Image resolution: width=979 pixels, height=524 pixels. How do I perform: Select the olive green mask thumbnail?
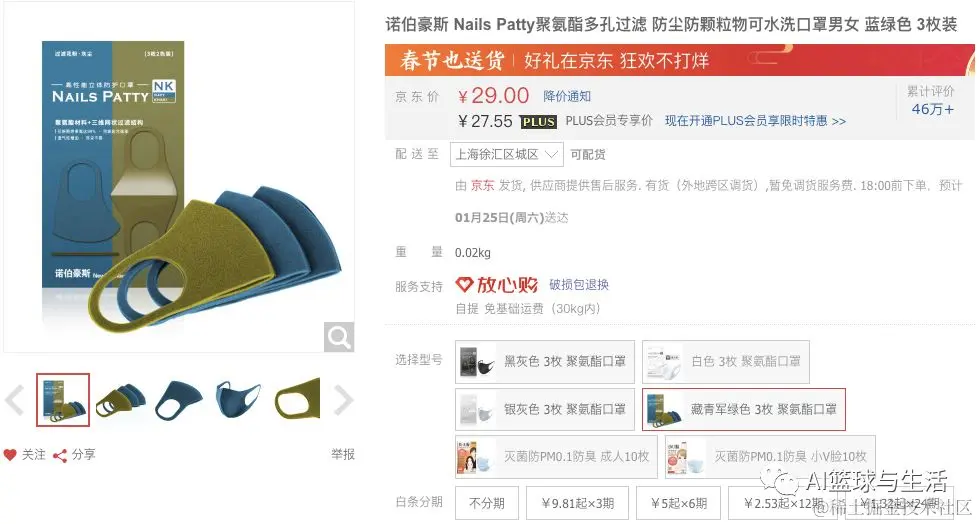click(x=298, y=400)
